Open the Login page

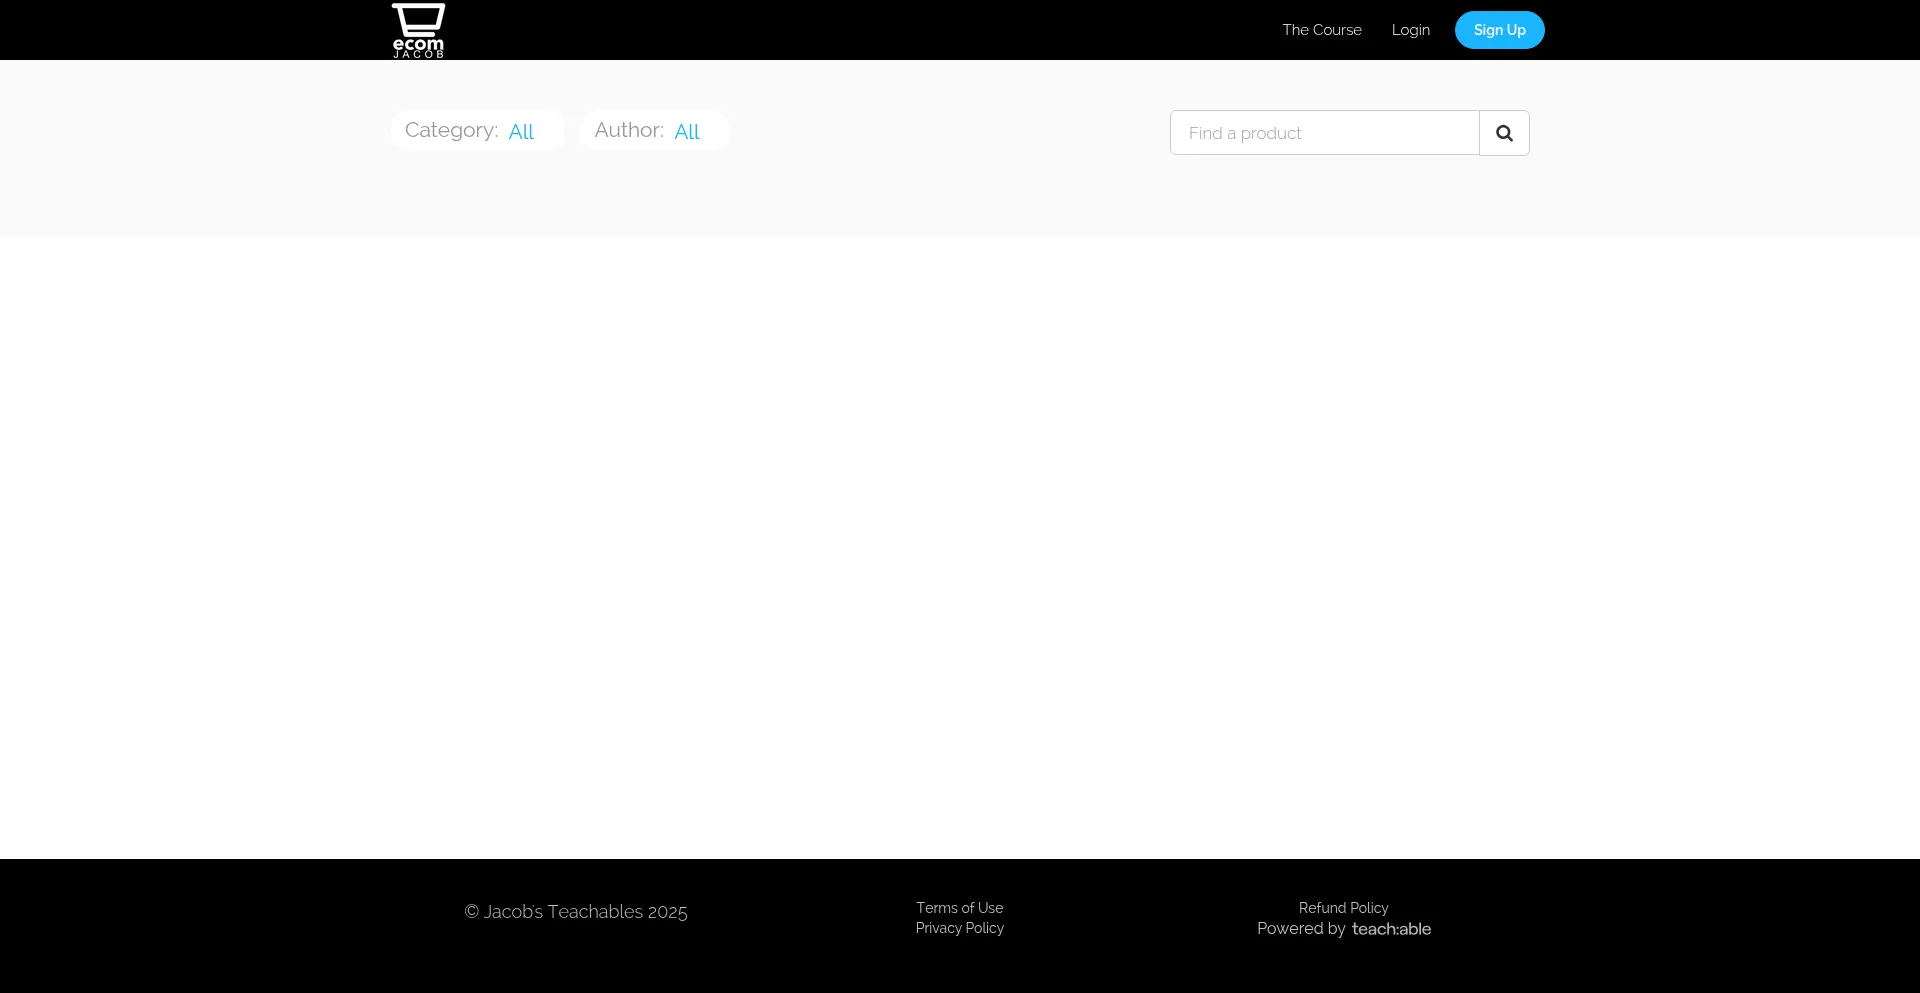pyautogui.click(x=1410, y=30)
